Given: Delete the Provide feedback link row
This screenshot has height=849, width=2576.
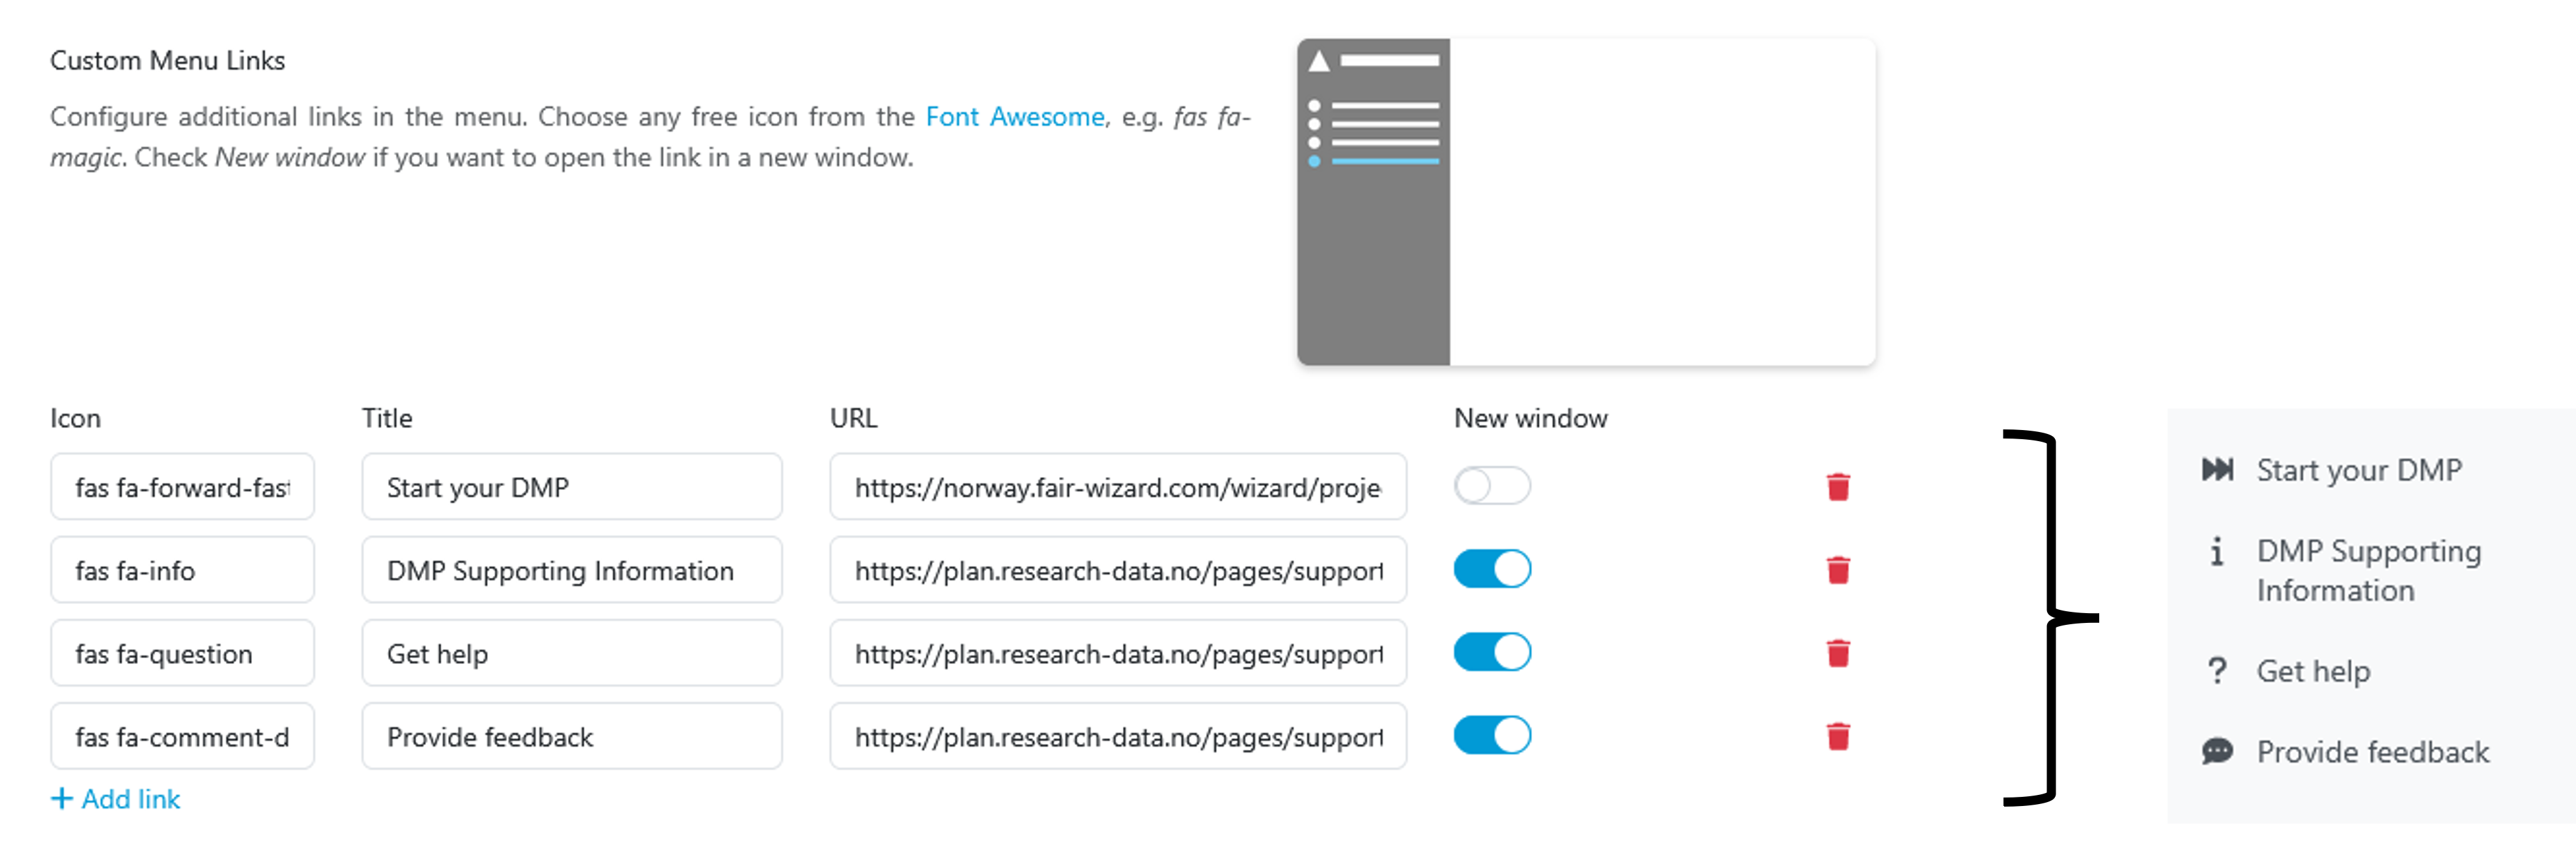Looking at the screenshot, I should (1838, 736).
